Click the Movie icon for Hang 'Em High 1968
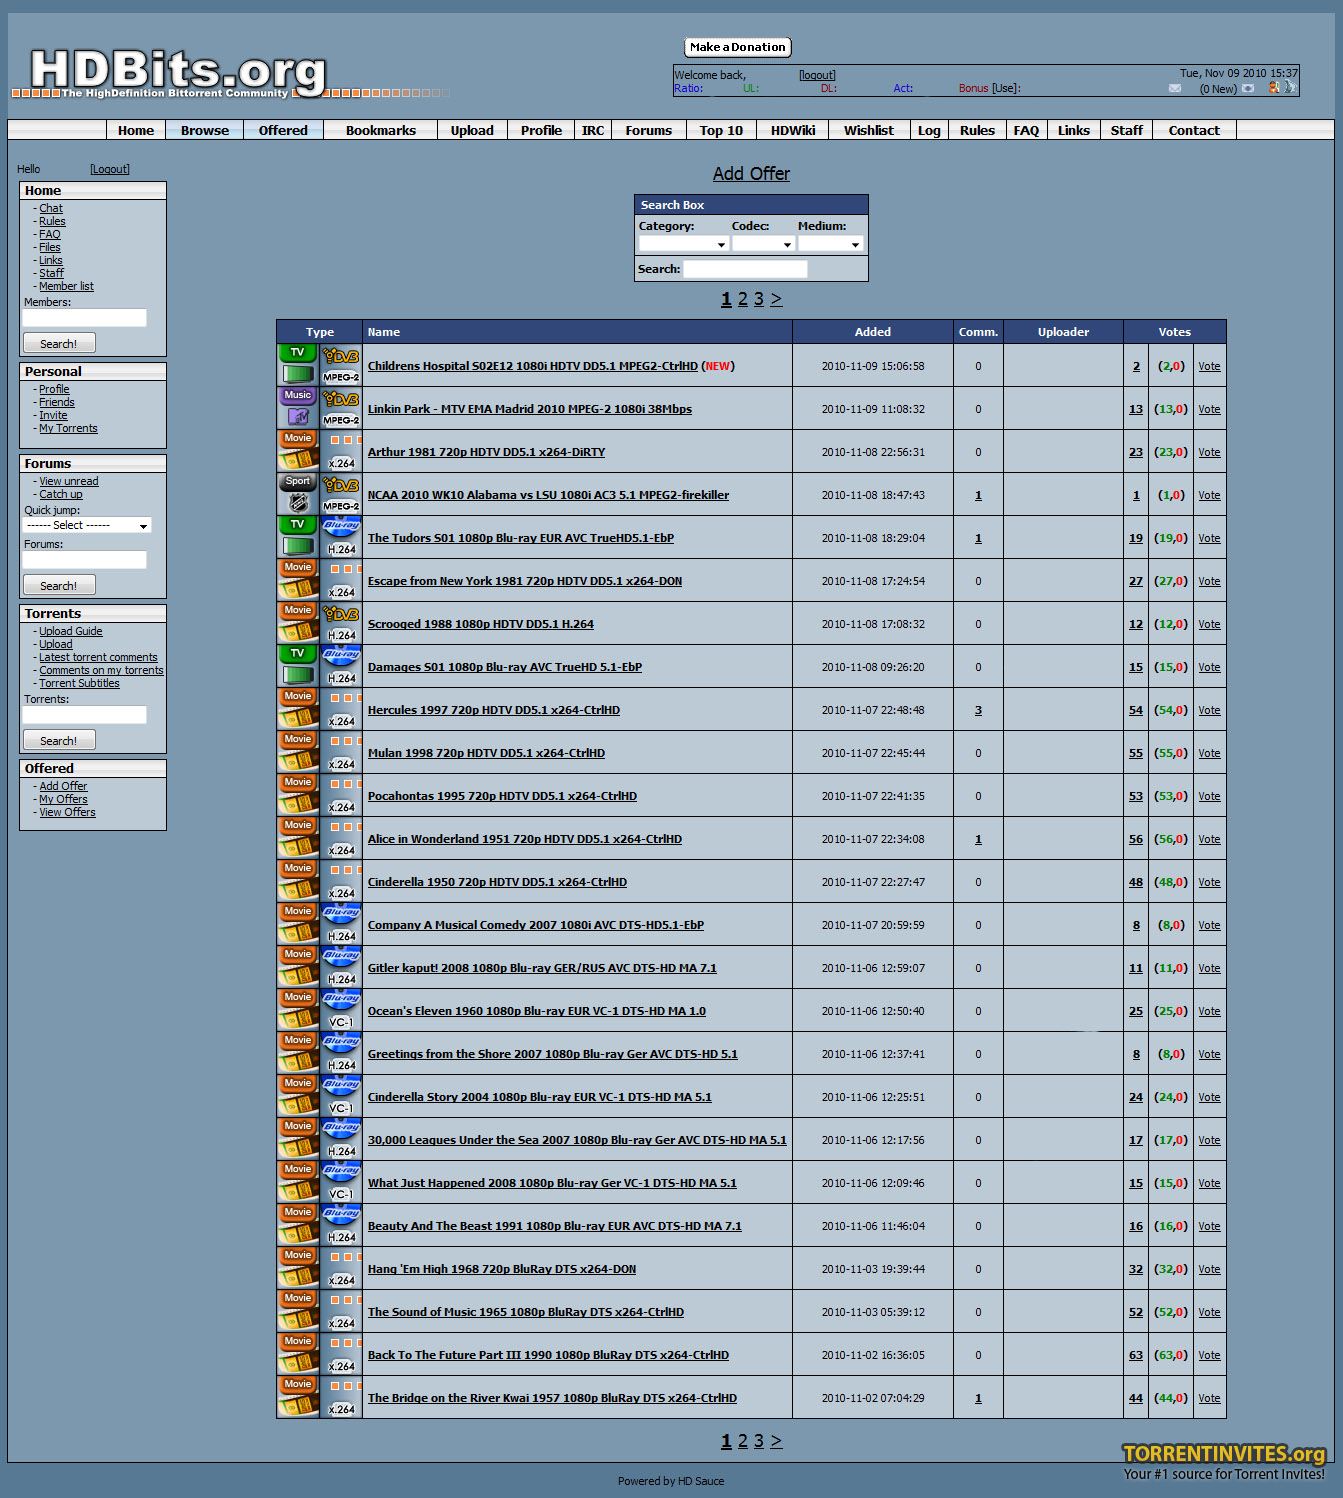The width and height of the screenshot is (1343, 1498). tap(298, 1268)
